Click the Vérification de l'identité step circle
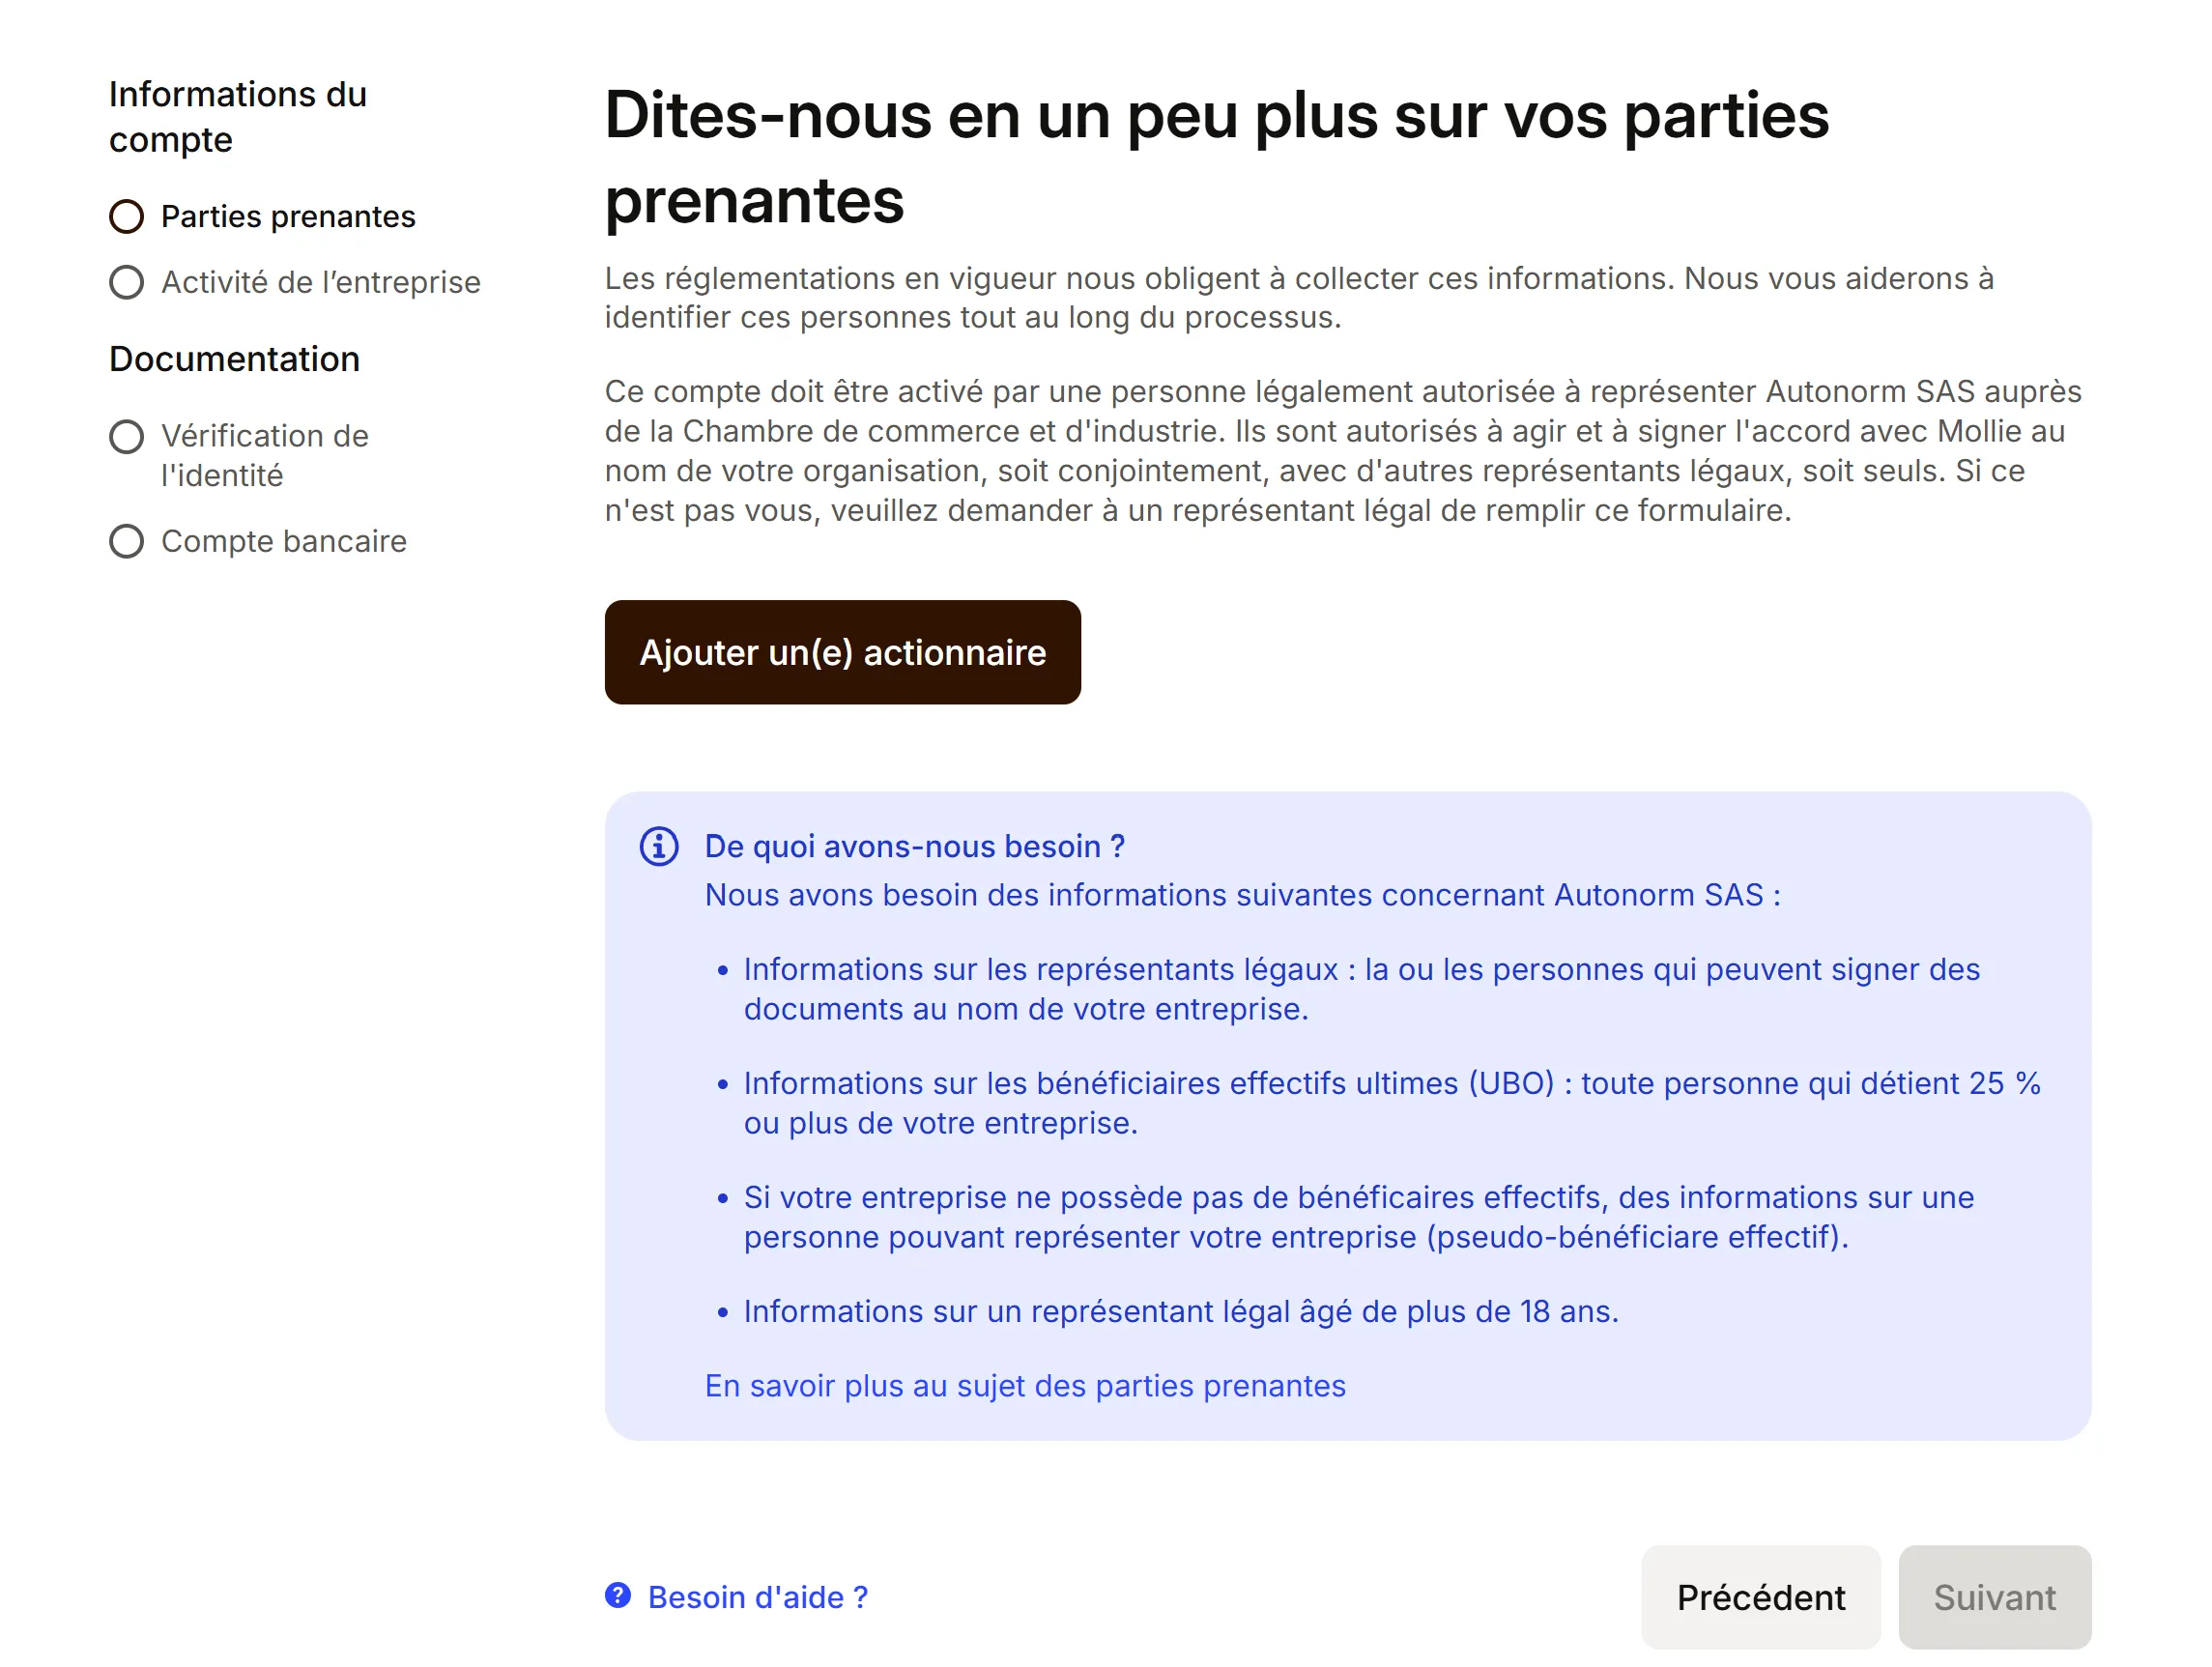2212x1667 pixels. click(126, 436)
